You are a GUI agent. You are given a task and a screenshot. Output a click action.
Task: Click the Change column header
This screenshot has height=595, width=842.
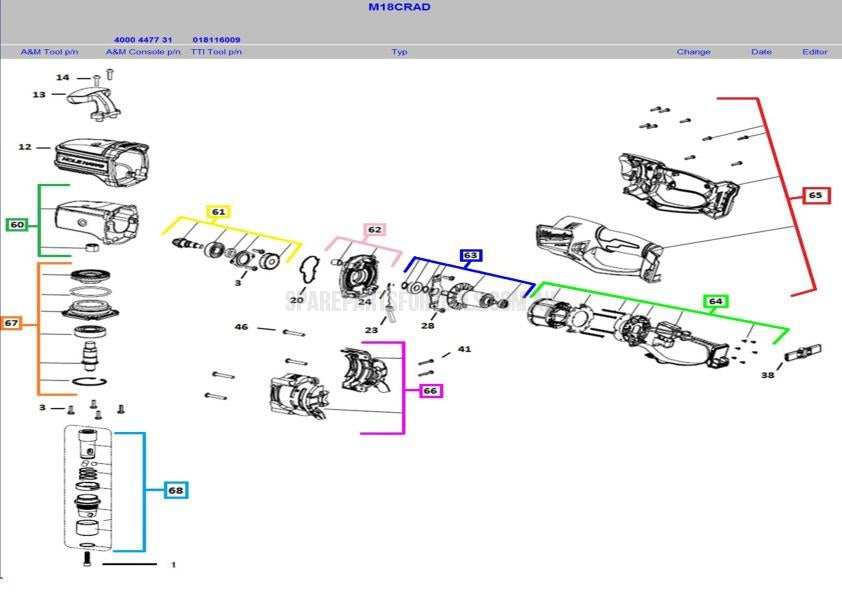693,52
